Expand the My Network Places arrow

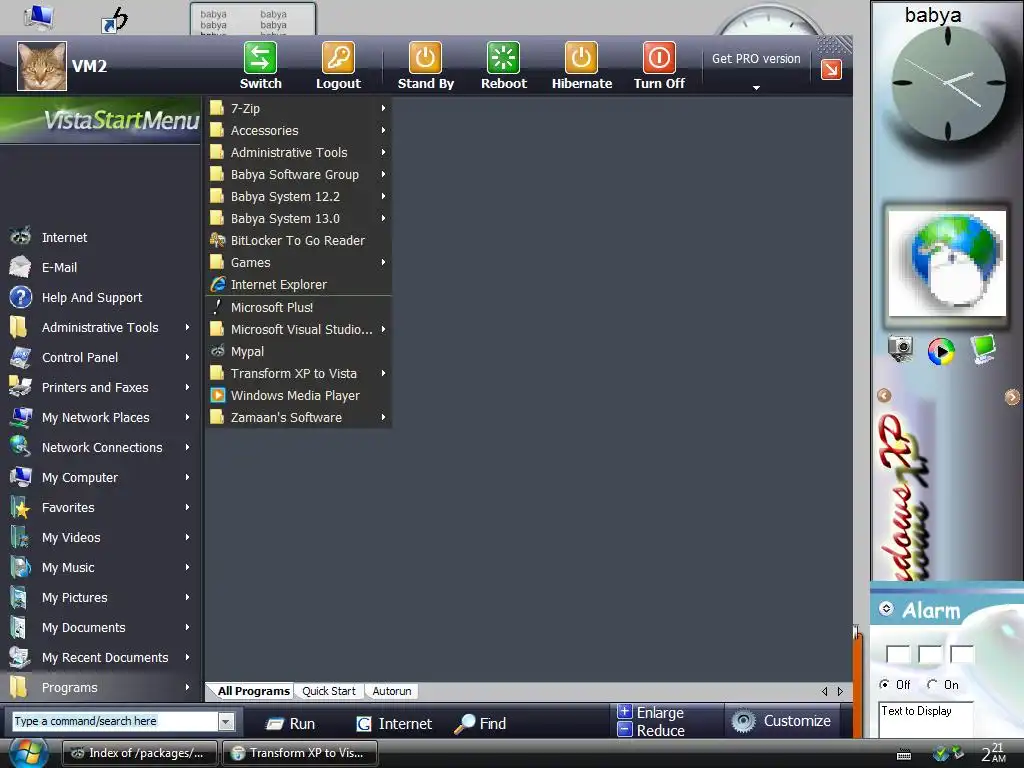(x=187, y=417)
